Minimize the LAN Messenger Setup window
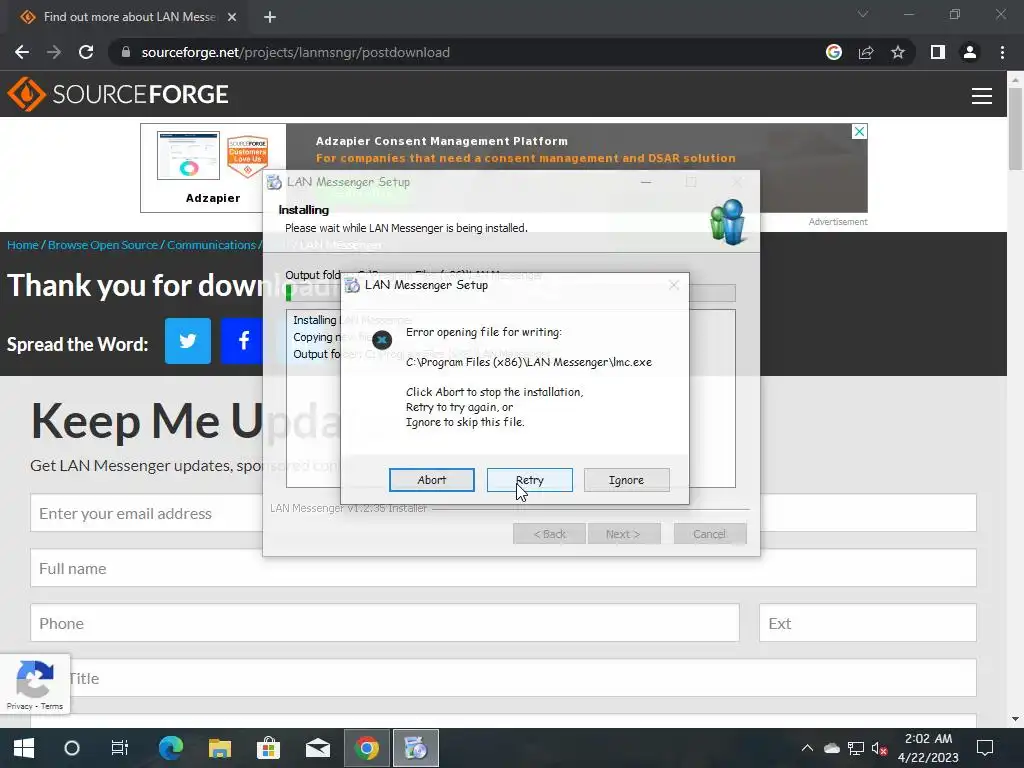This screenshot has height=768, width=1024. (646, 182)
